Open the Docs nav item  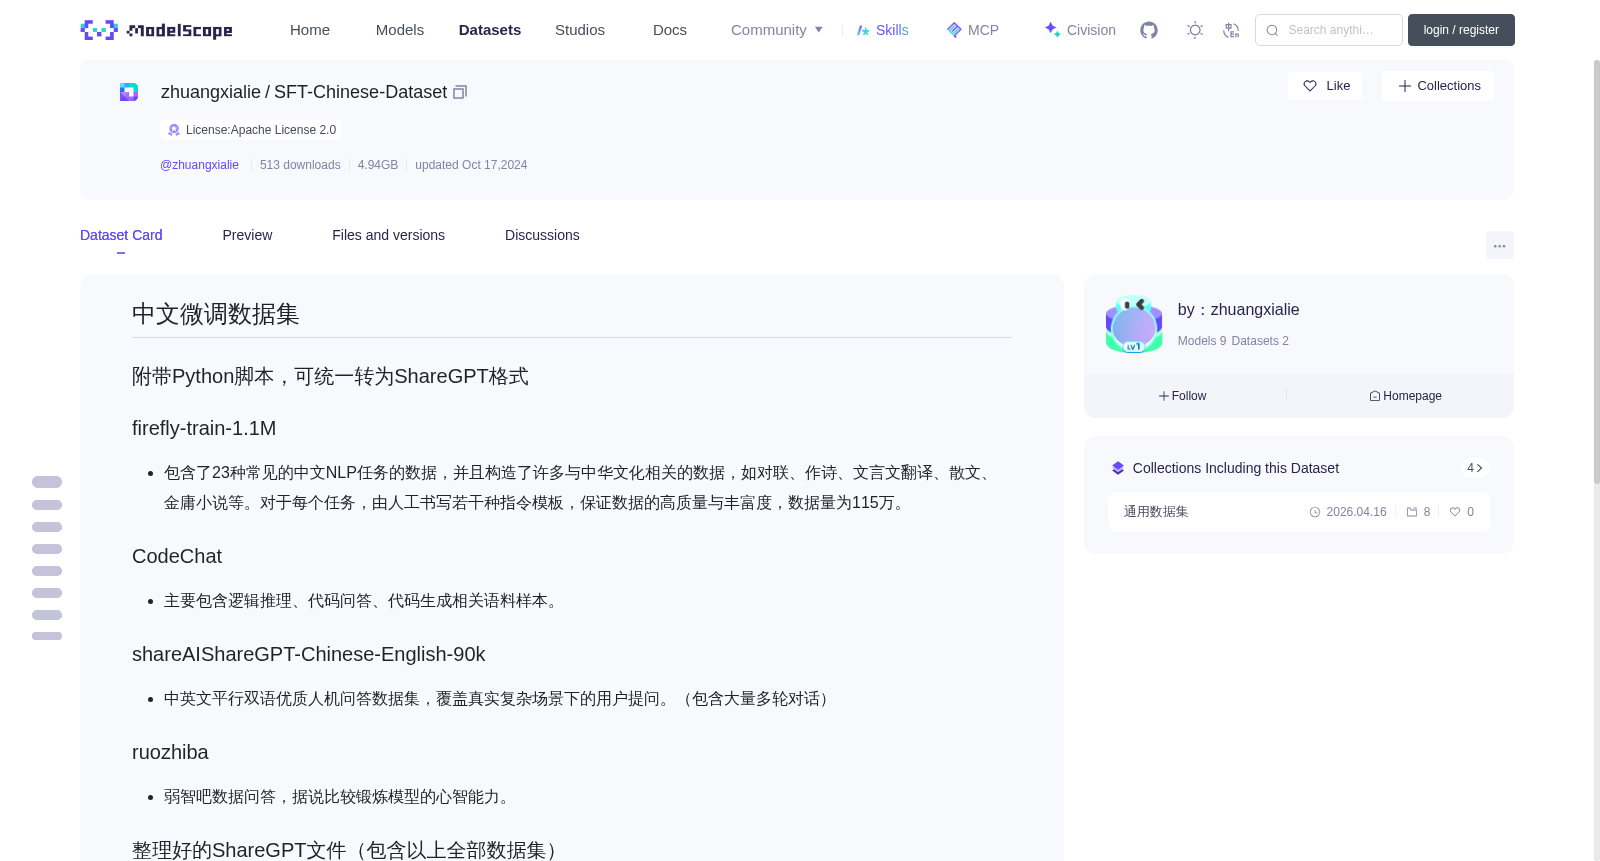point(670,30)
